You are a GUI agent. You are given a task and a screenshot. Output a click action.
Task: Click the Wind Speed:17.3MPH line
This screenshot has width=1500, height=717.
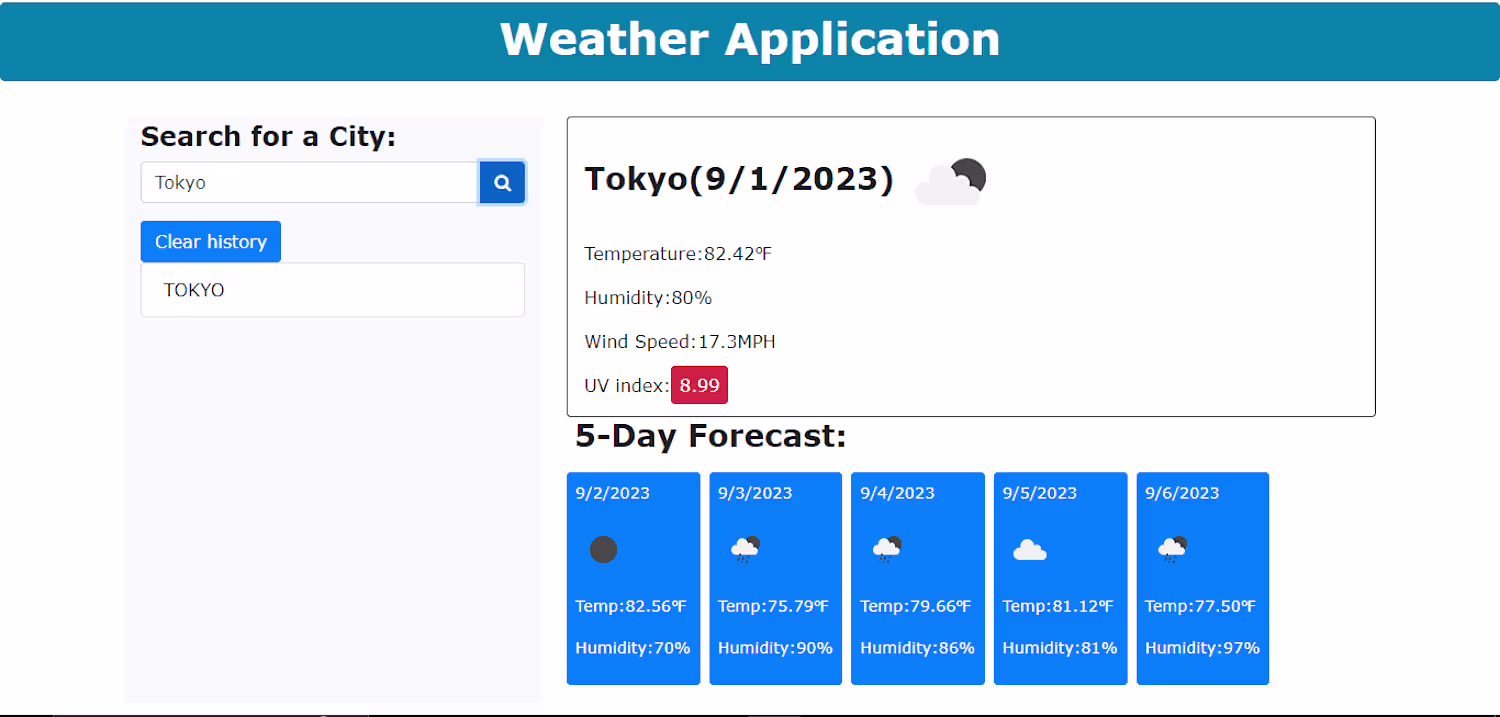pos(680,342)
